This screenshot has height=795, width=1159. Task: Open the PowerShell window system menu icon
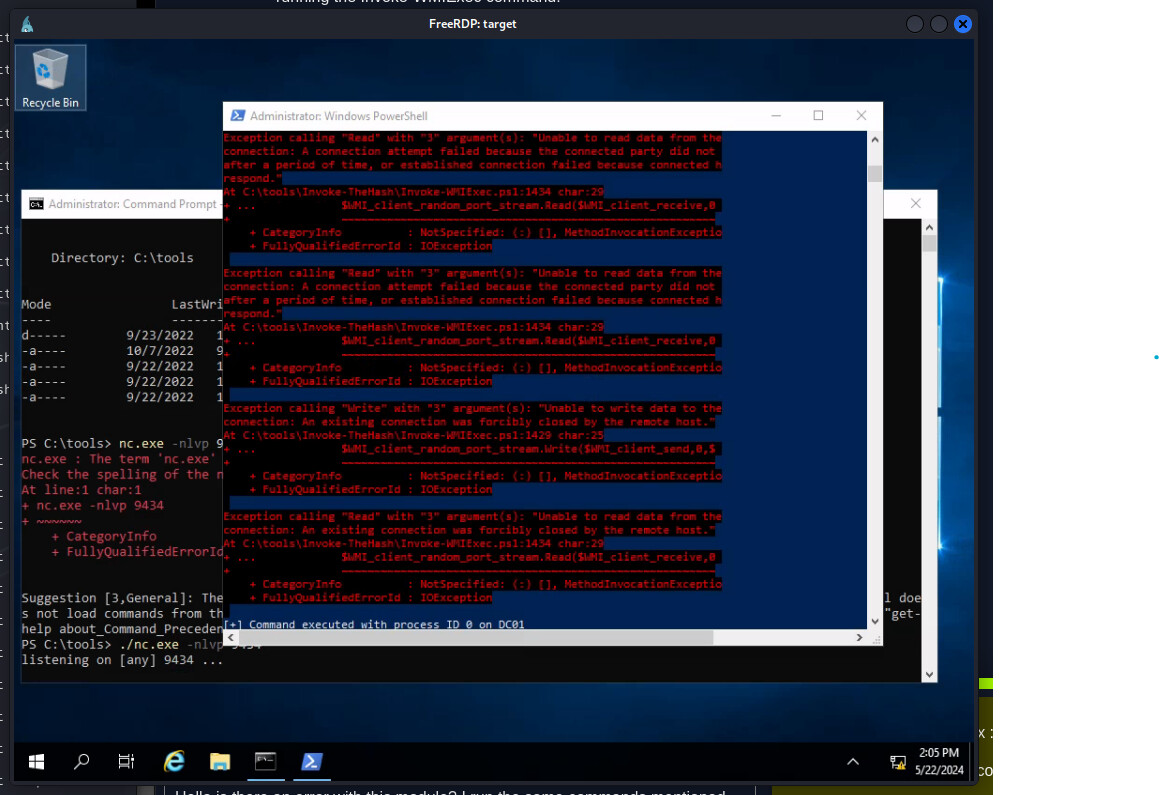tap(237, 116)
